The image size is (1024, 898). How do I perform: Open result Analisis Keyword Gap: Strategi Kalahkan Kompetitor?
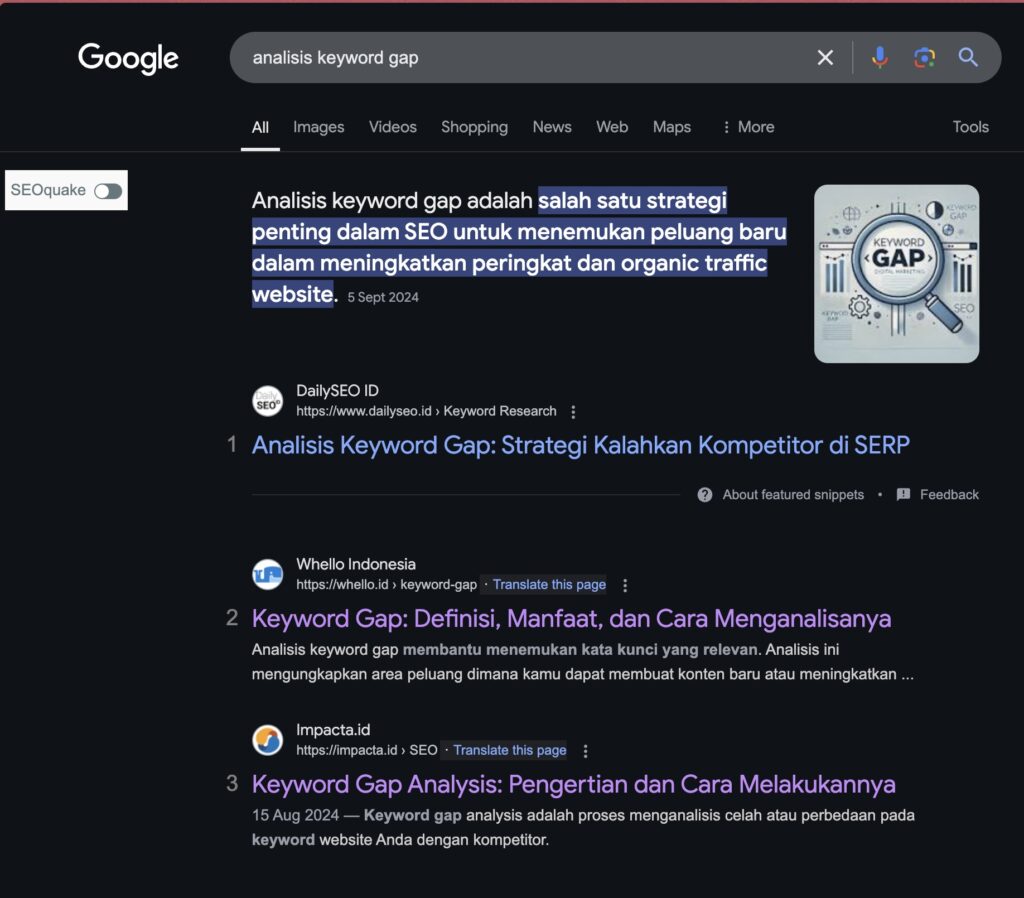tap(581, 445)
